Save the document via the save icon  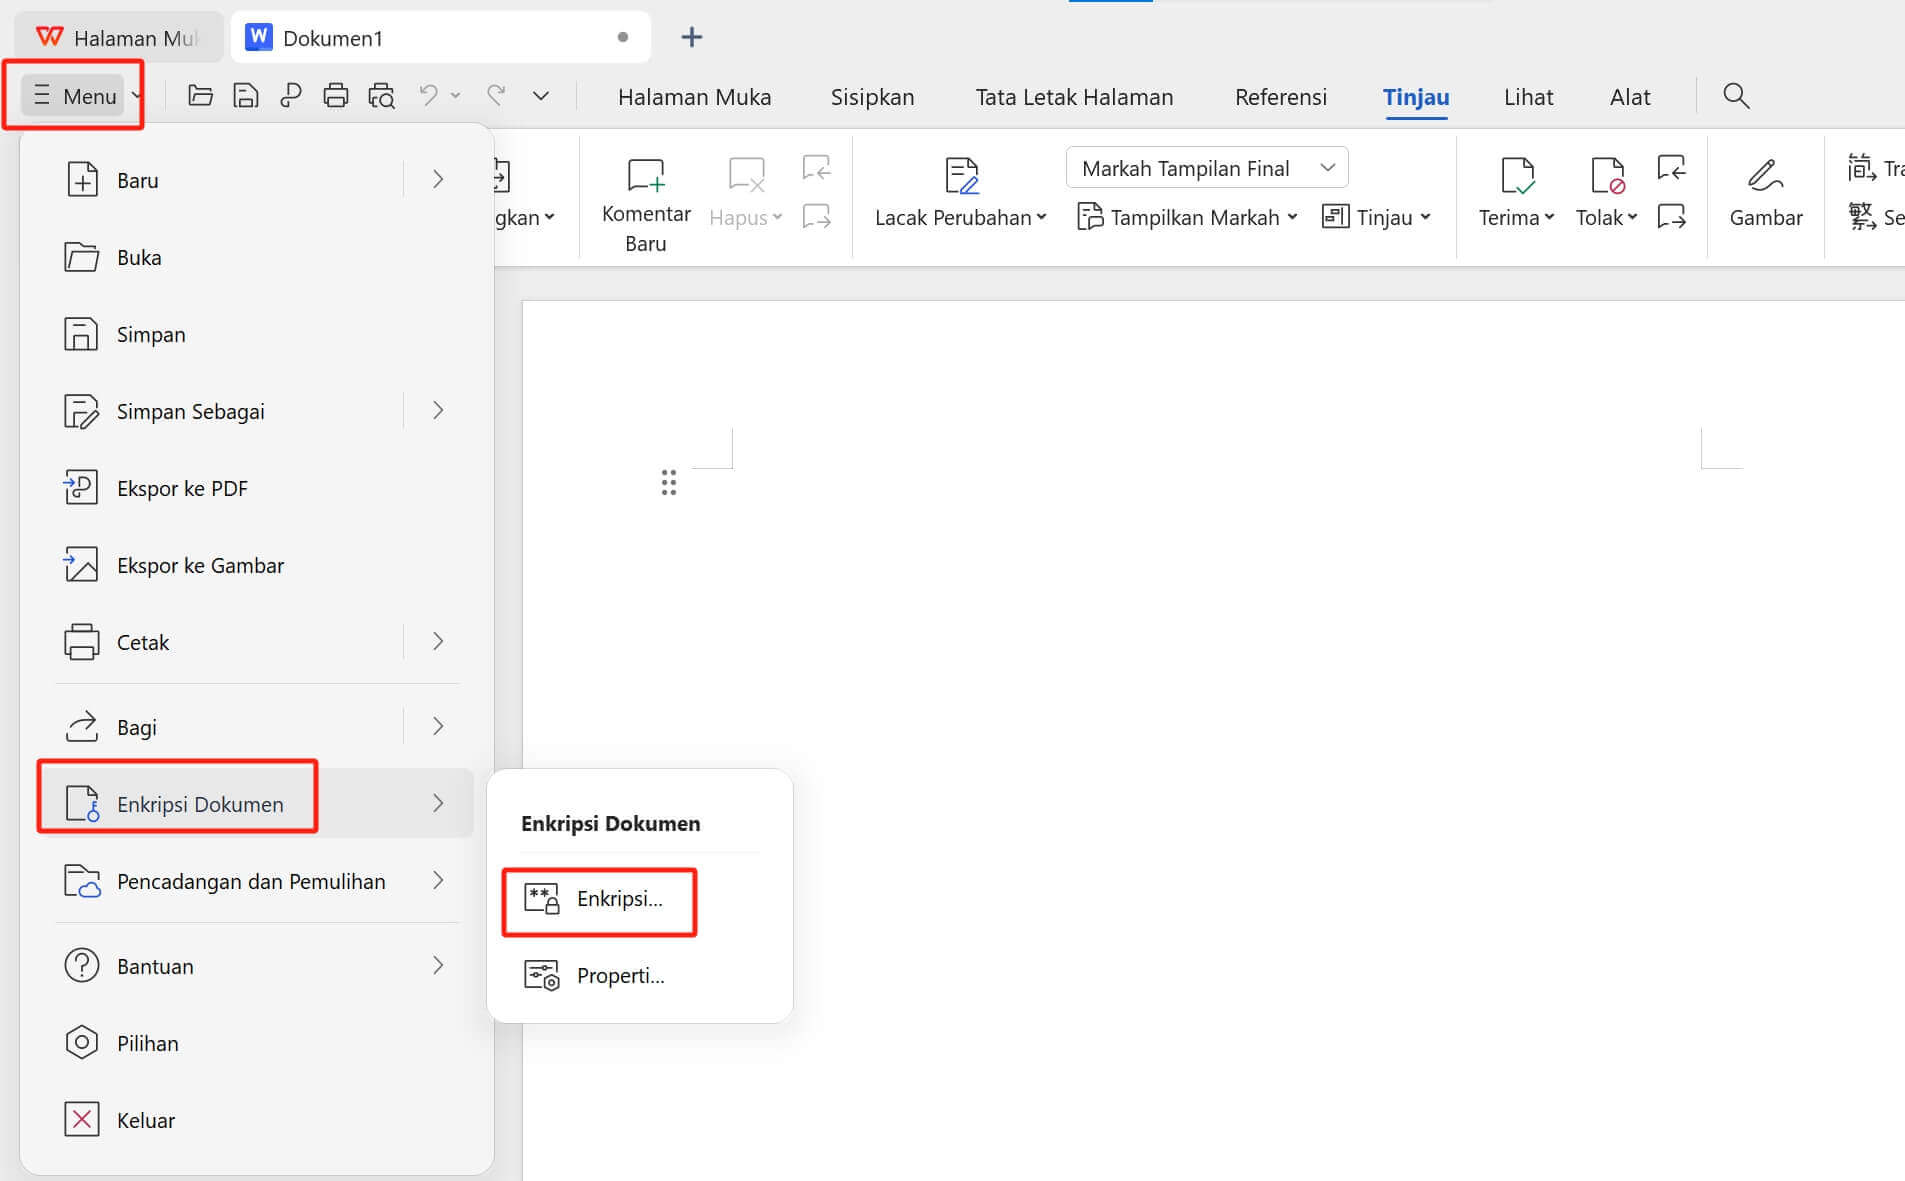(x=245, y=95)
